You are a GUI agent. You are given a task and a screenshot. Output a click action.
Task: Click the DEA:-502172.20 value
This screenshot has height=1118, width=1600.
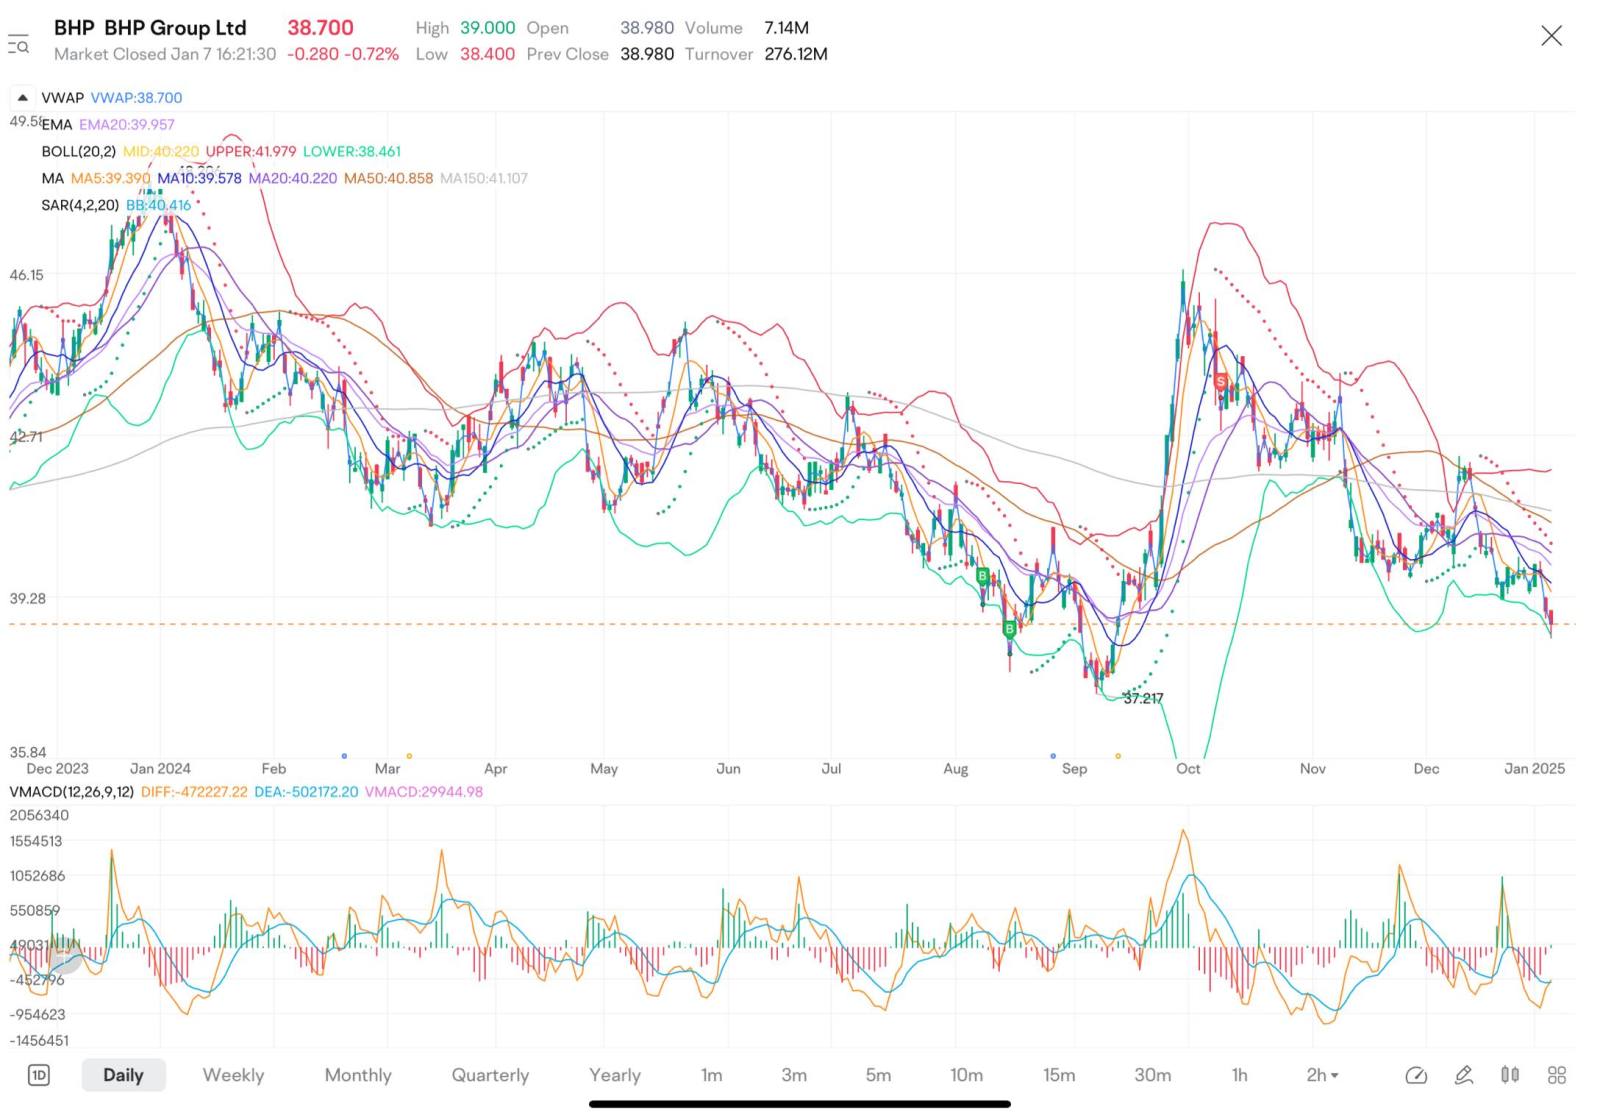pyautogui.click(x=306, y=791)
